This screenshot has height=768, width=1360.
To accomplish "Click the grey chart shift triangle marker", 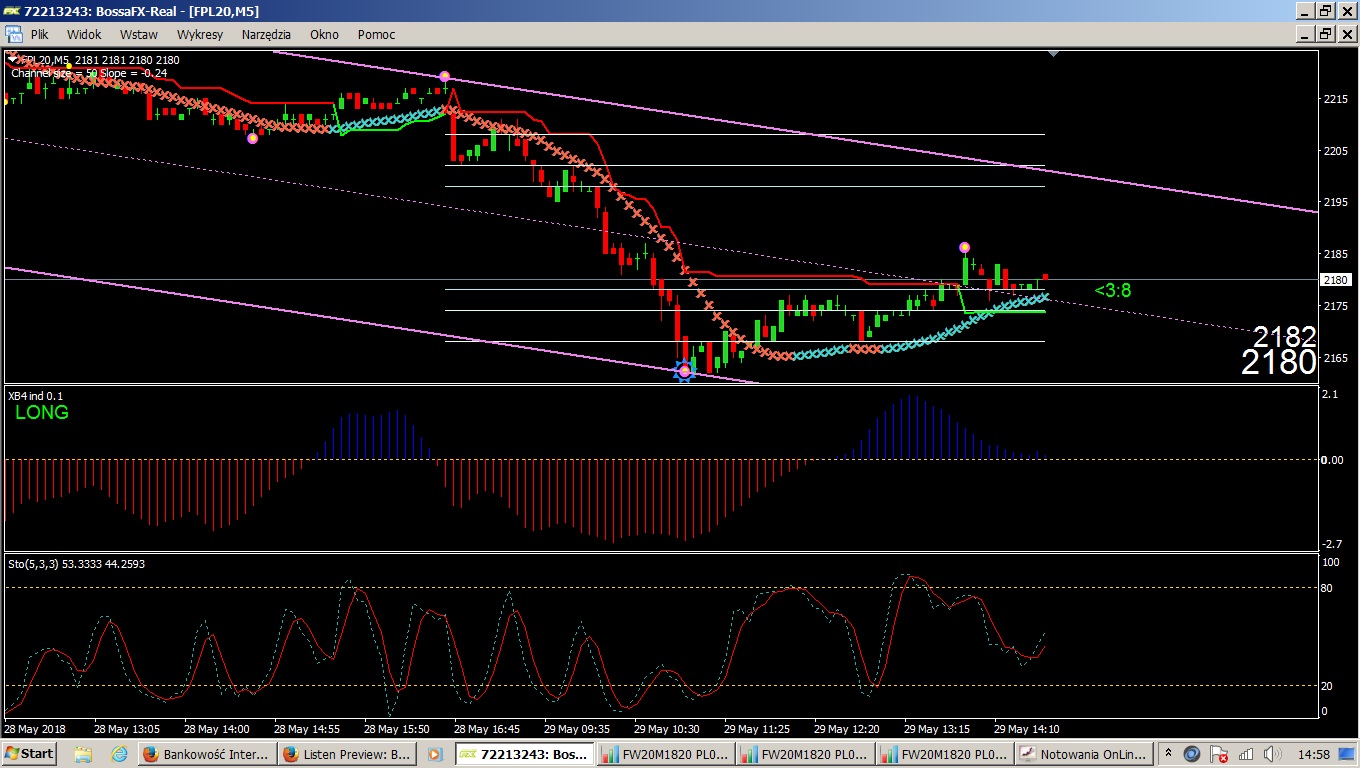I will pyautogui.click(x=1053, y=53).
